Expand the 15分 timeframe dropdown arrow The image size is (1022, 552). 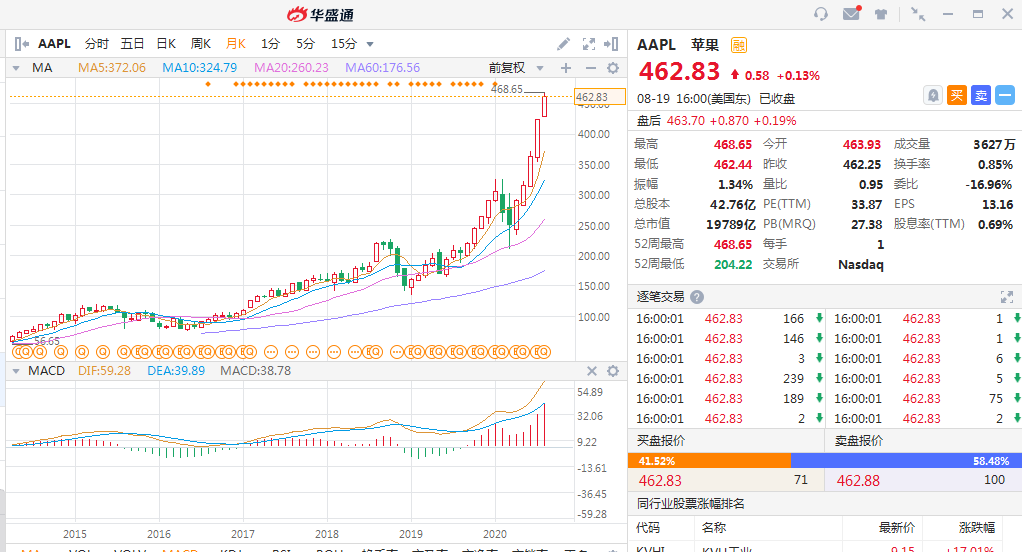tap(370, 44)
